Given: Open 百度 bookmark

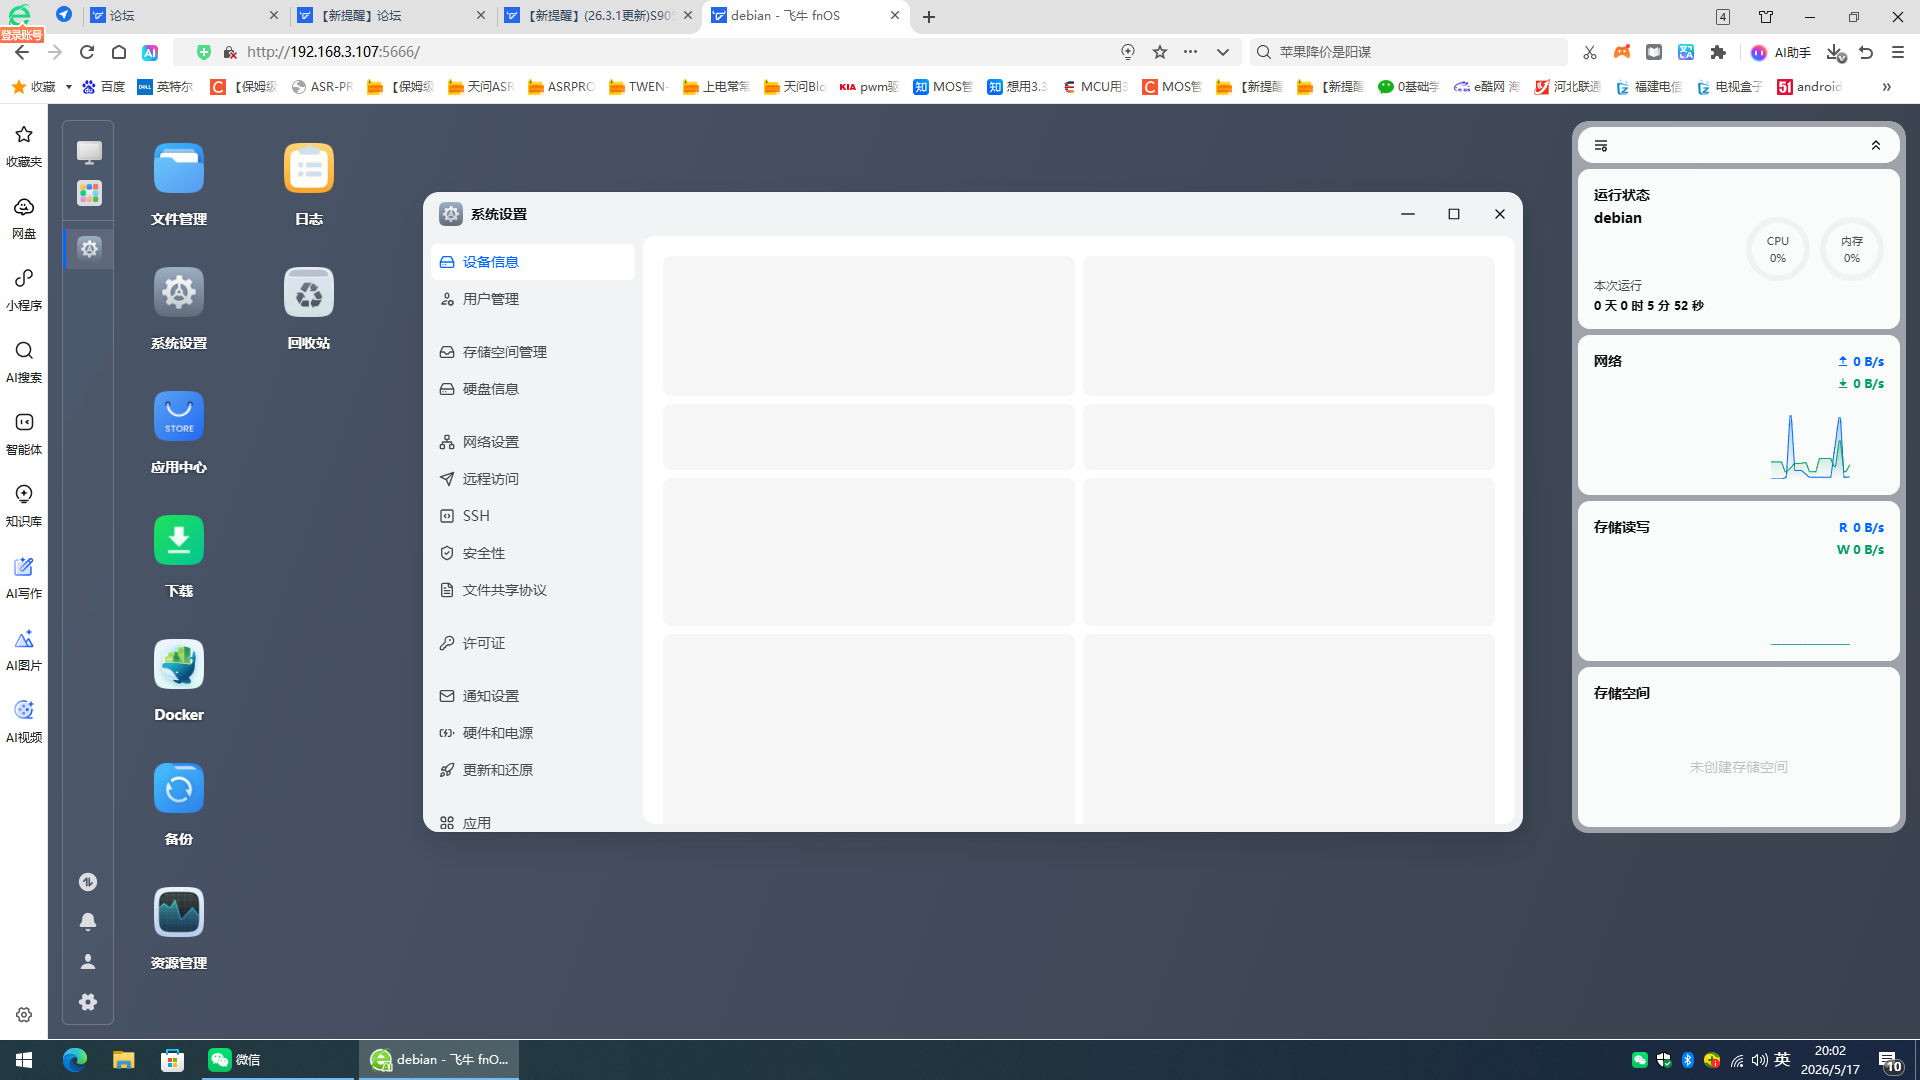Looking at the screenshot, I should [103, 87].
